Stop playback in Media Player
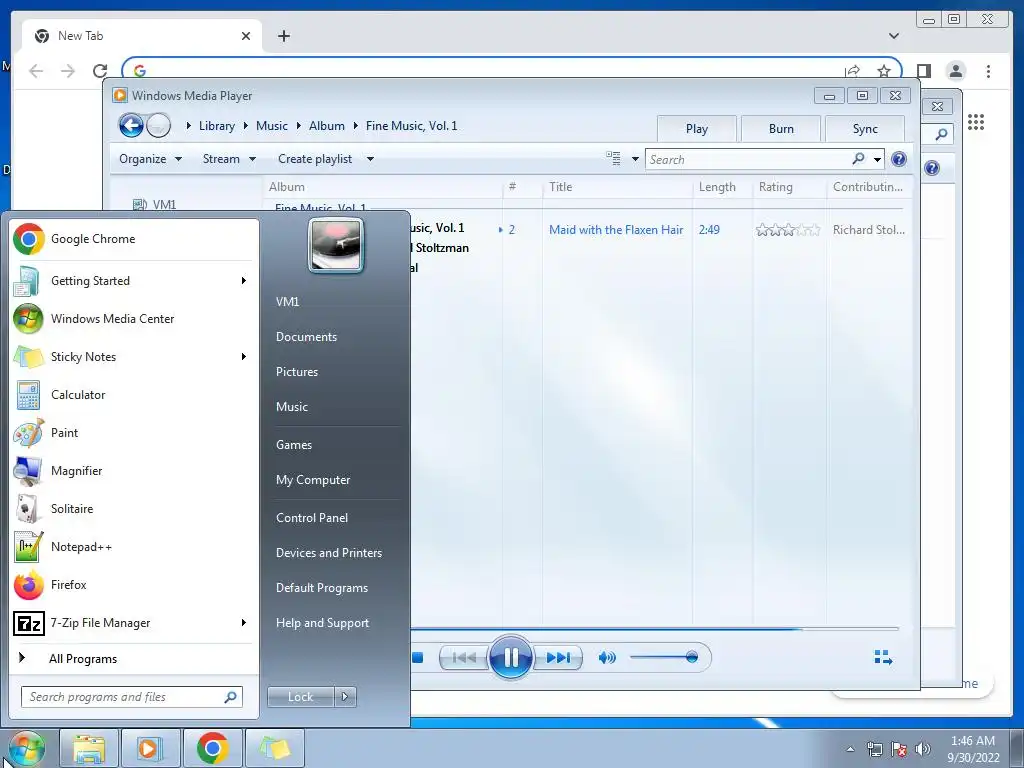 point(418,658)
